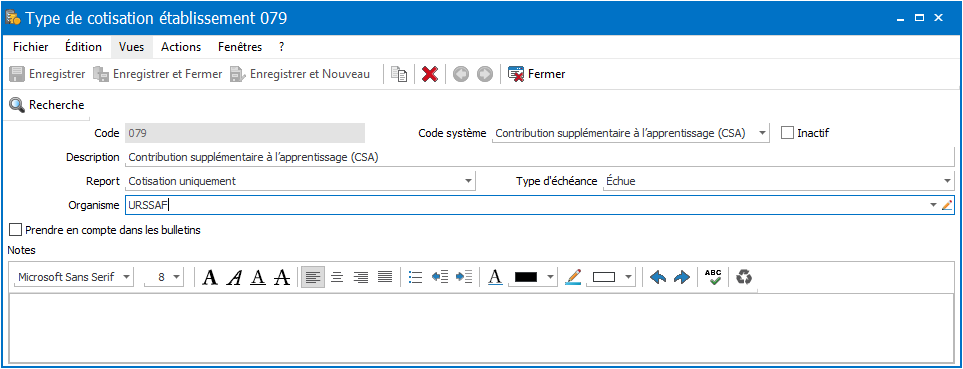963x369 pixels.
Task: Check Prendre en compte dans les bulletins
Action: point(16,230)
